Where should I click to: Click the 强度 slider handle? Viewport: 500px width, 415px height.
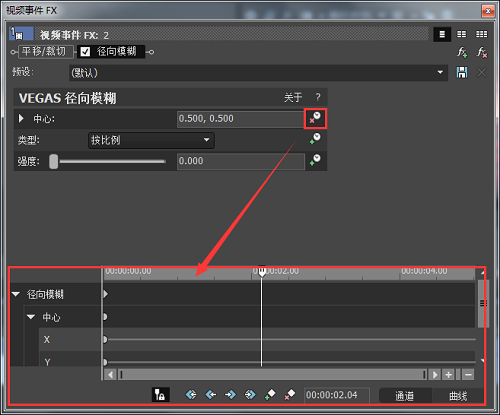54,161
